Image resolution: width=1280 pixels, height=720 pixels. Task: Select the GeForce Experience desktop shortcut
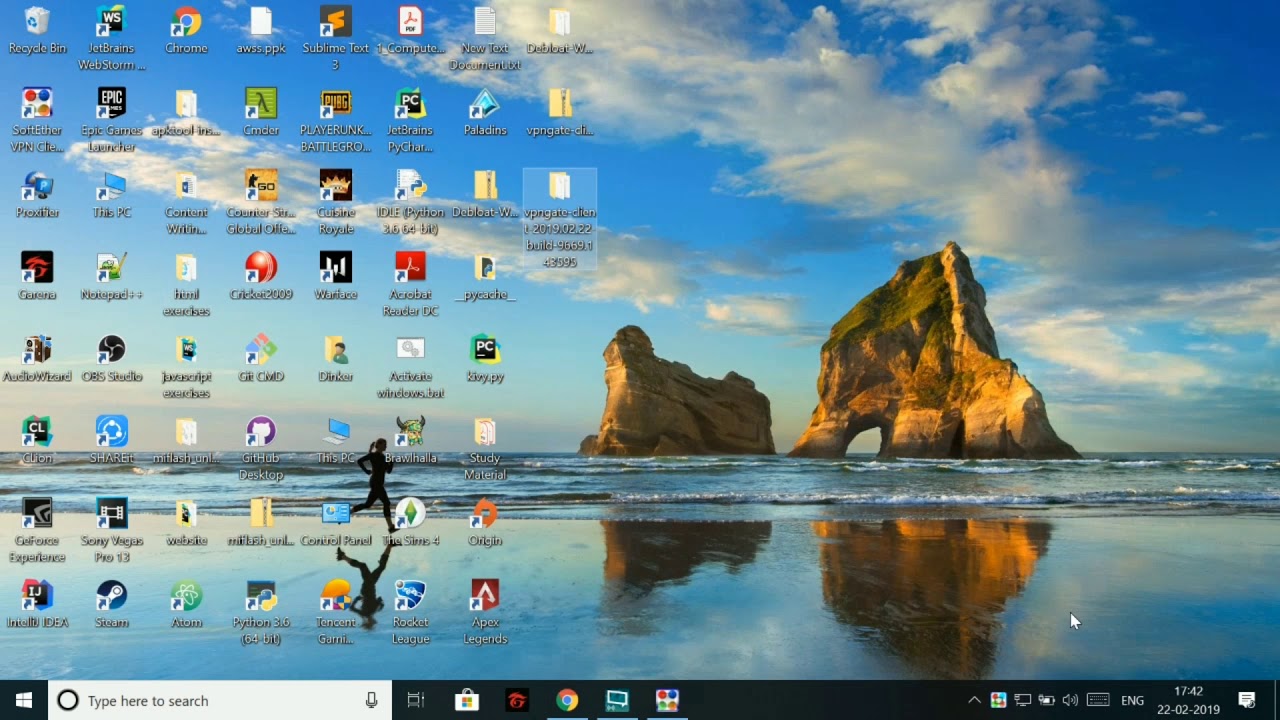point(37,530)
